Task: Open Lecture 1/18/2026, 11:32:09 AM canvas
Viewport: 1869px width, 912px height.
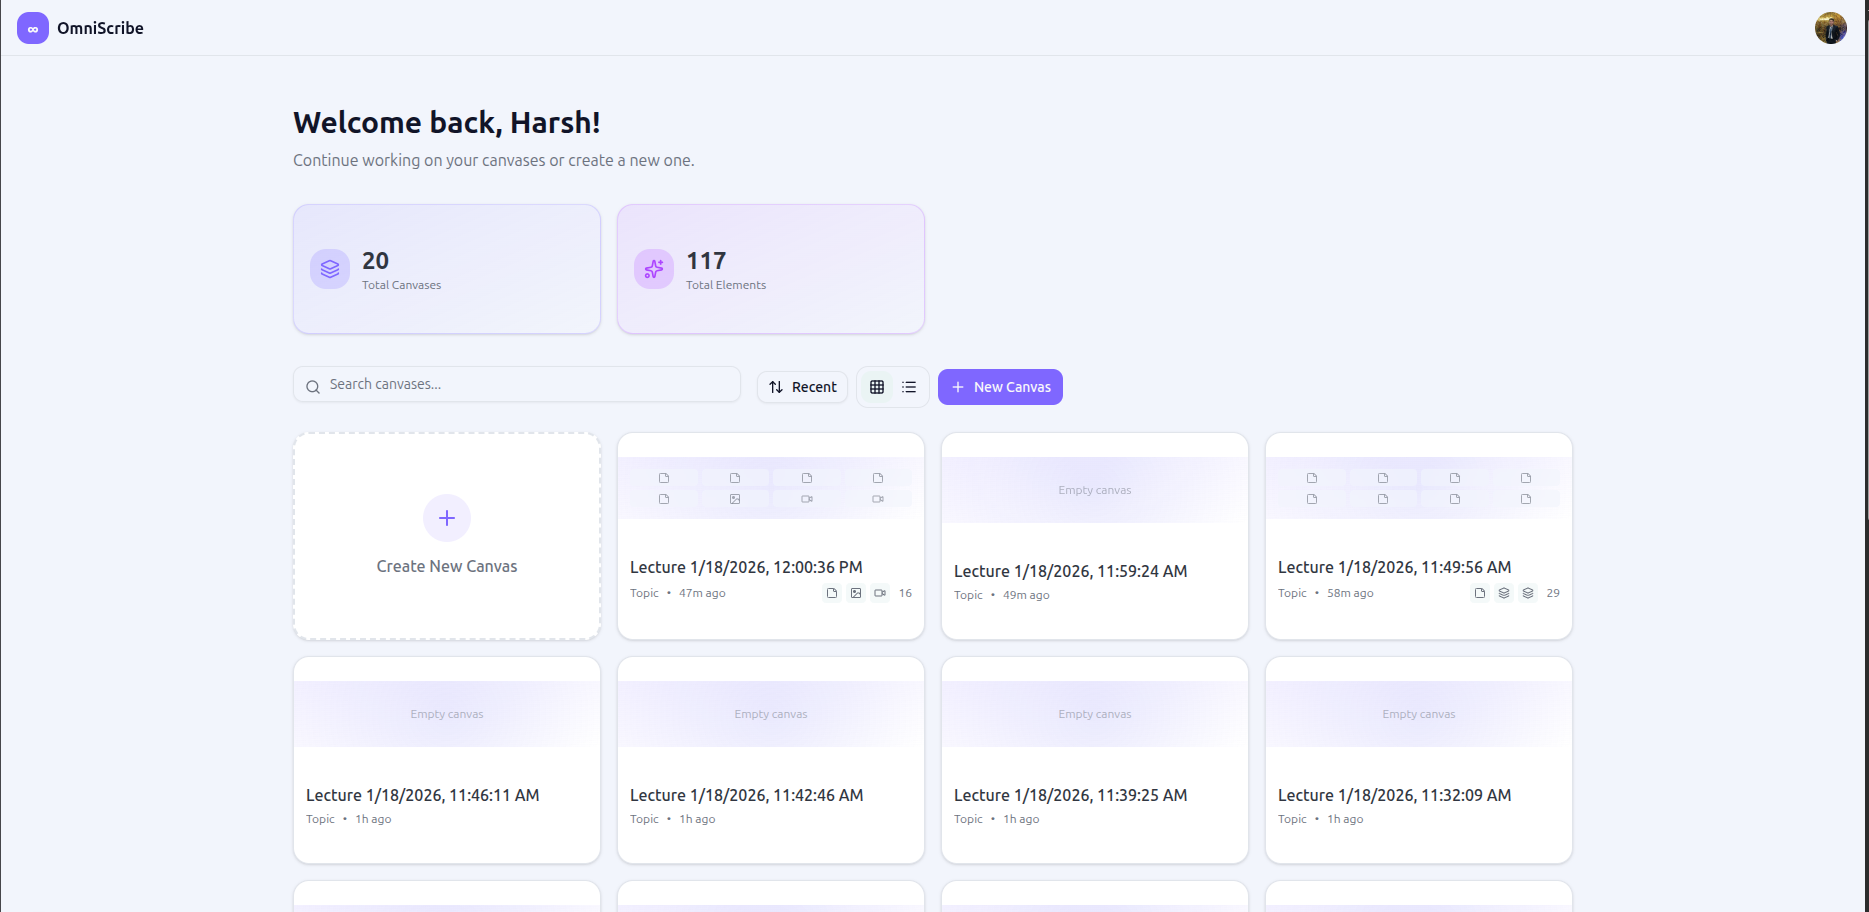Action: 1419,760
